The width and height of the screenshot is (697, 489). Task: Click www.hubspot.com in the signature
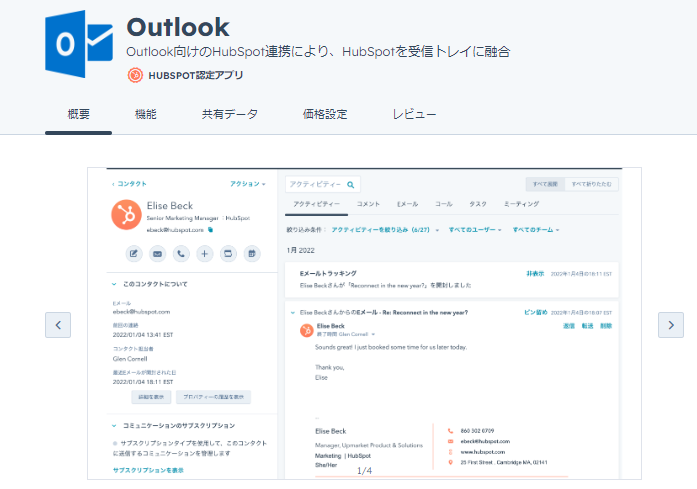pyautogui.click(x=483, y=452)
